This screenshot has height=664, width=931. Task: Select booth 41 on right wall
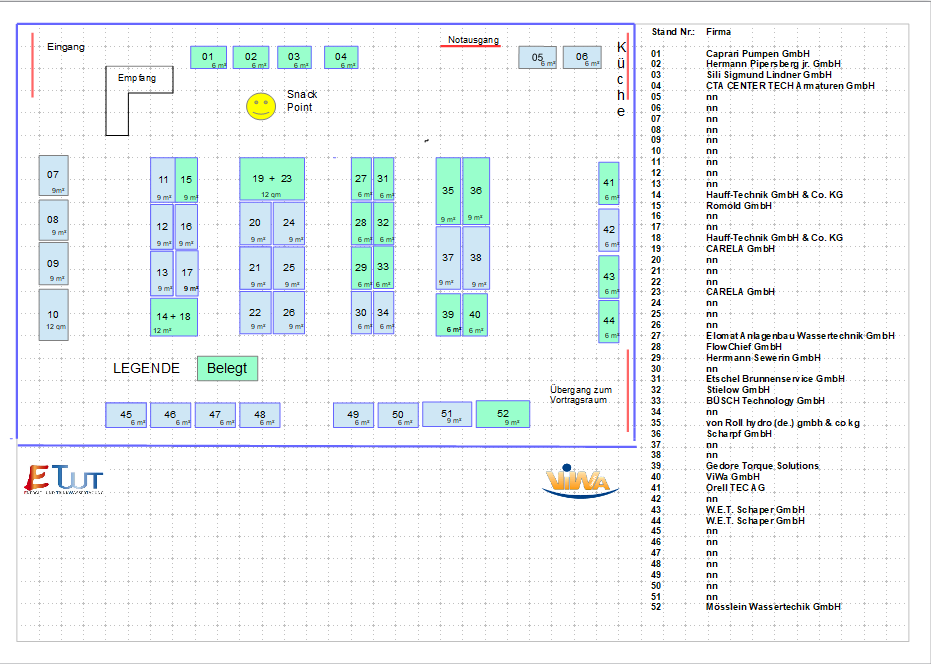(x=609, y=183)
